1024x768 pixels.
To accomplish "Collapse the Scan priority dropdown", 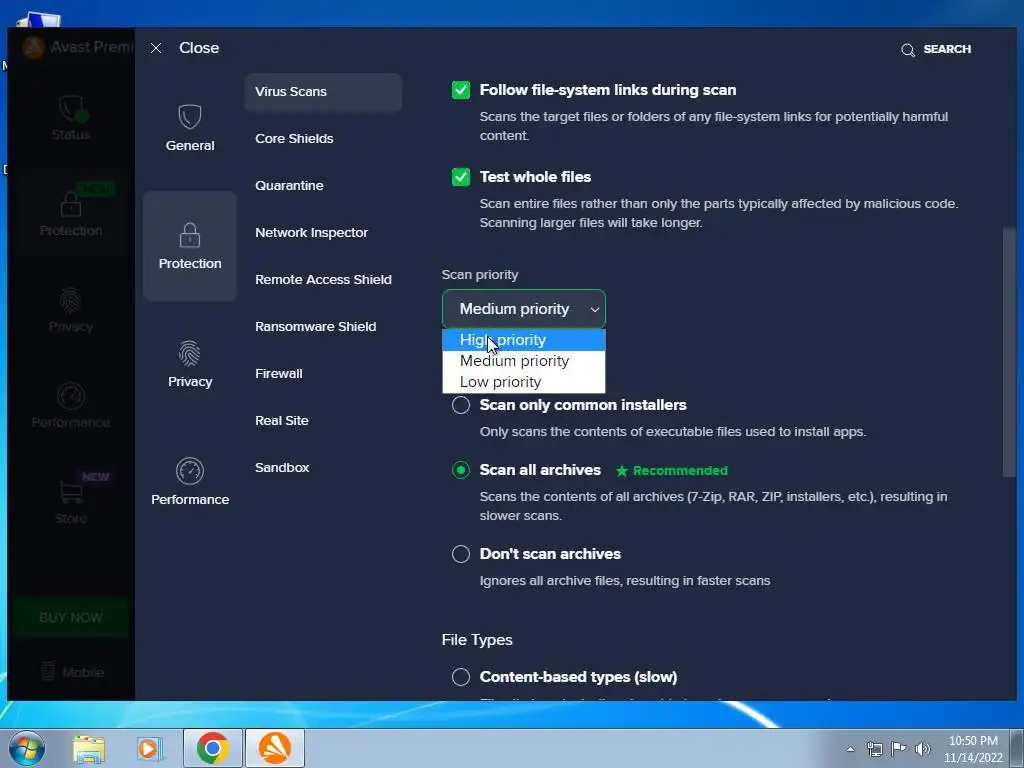I will (524, 309).
